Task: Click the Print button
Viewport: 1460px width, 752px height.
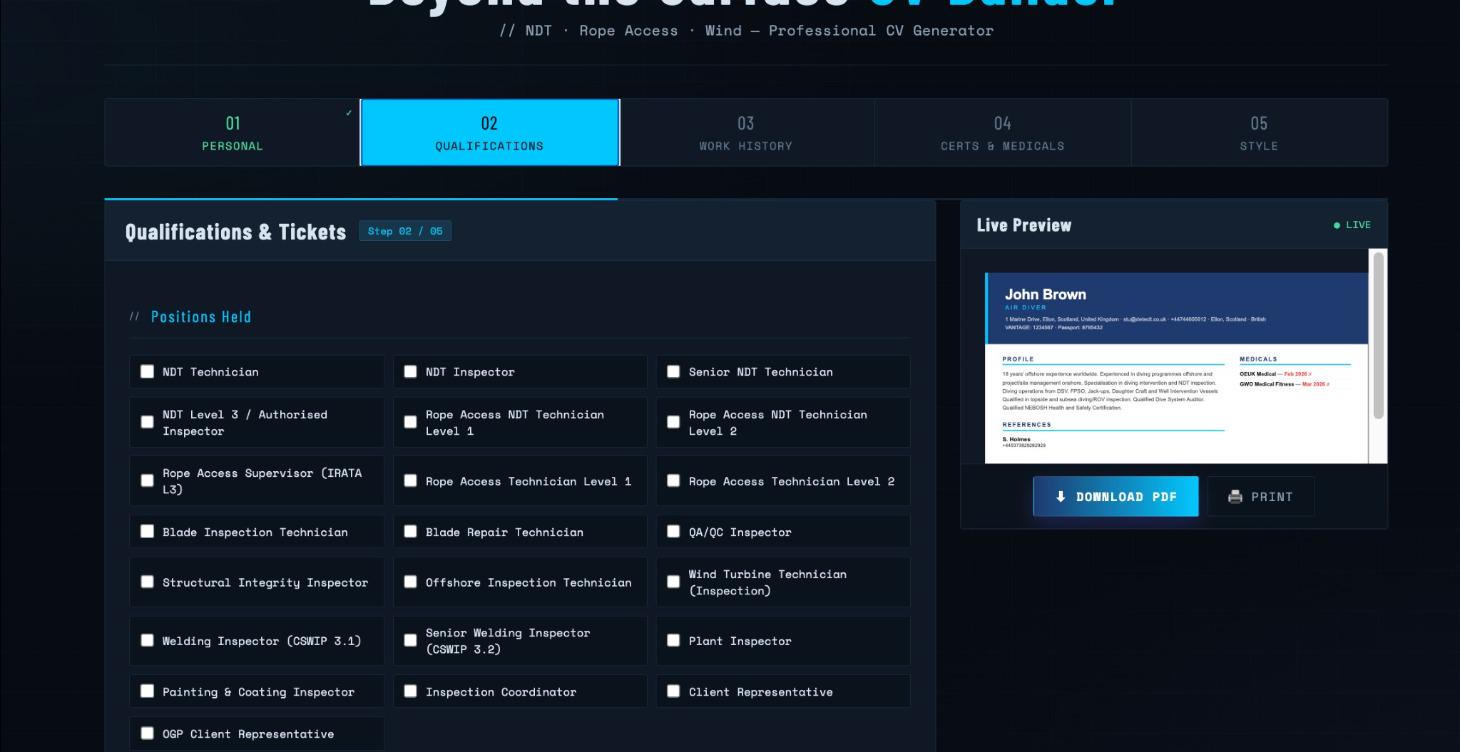Action: click(1260, 497)
